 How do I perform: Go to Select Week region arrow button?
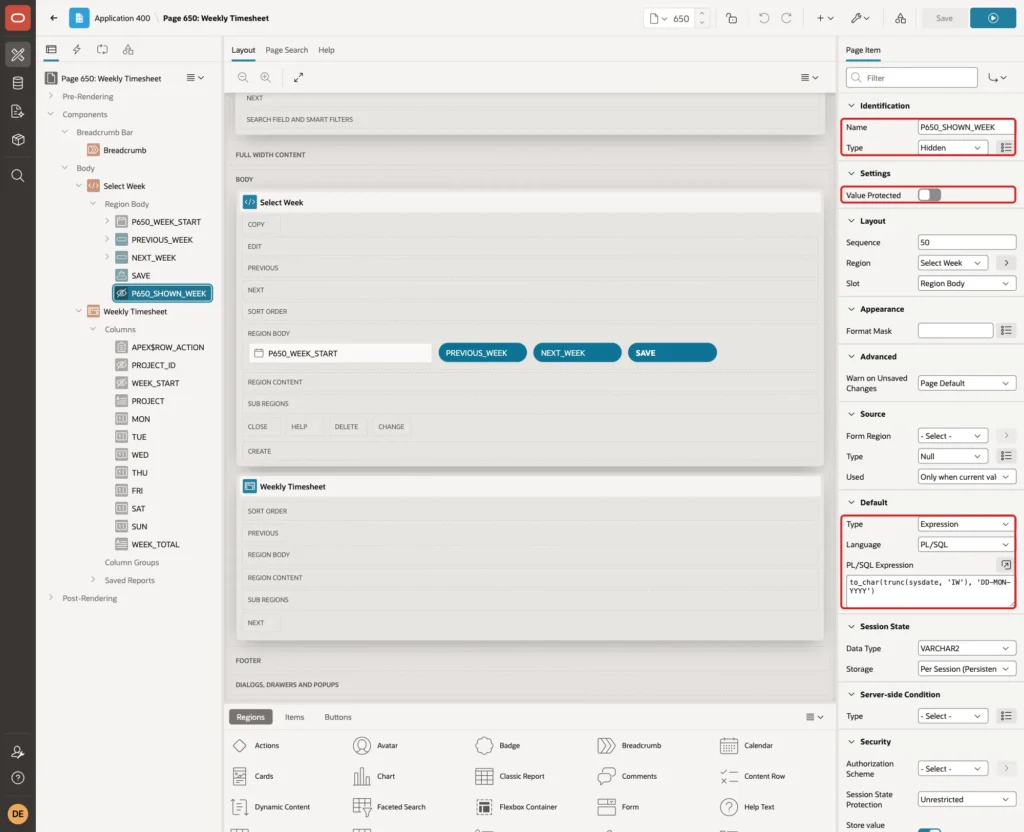[1006, 263]
